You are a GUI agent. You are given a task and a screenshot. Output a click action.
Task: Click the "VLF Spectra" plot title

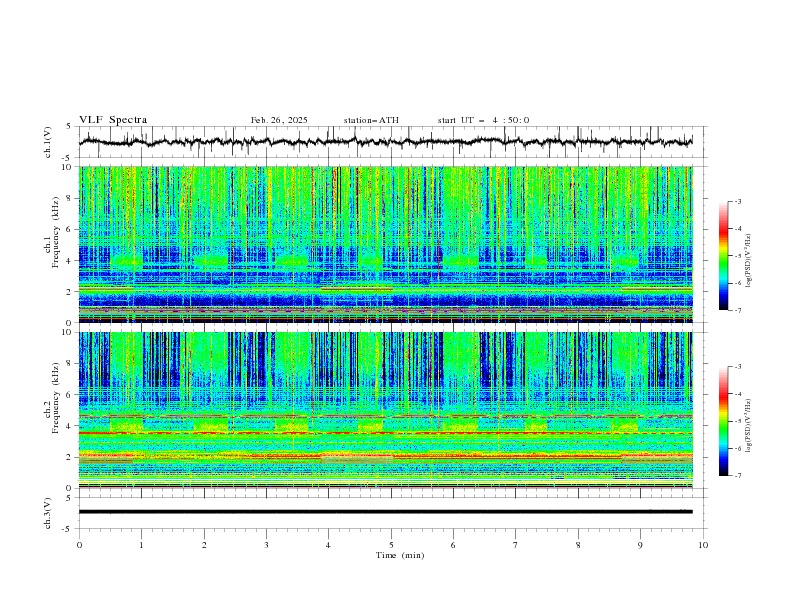click(113, 120)
